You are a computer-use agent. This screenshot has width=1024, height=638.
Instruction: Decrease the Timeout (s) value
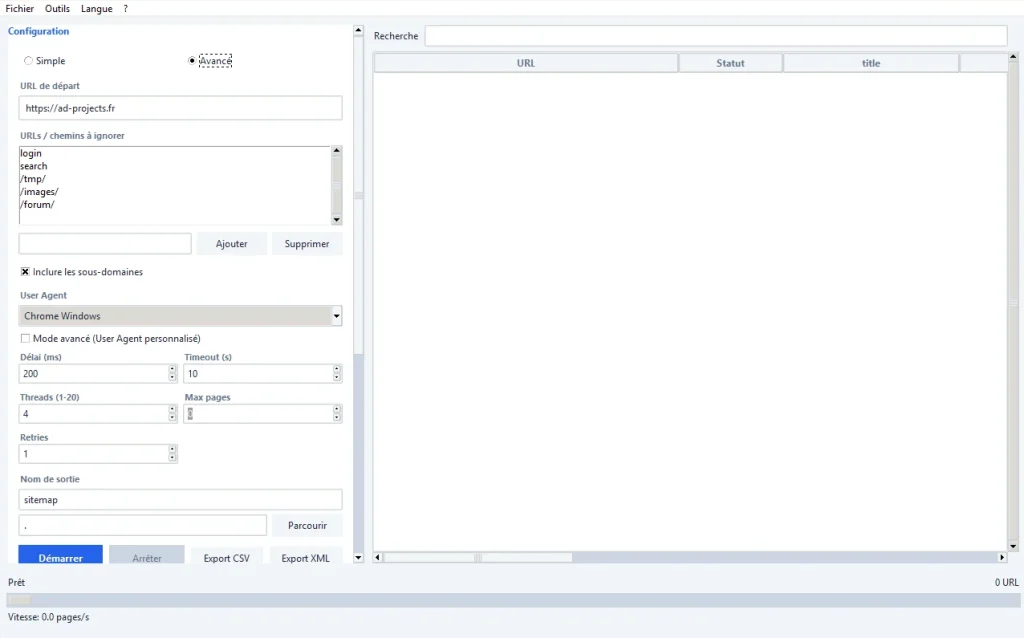coord(337,377)
